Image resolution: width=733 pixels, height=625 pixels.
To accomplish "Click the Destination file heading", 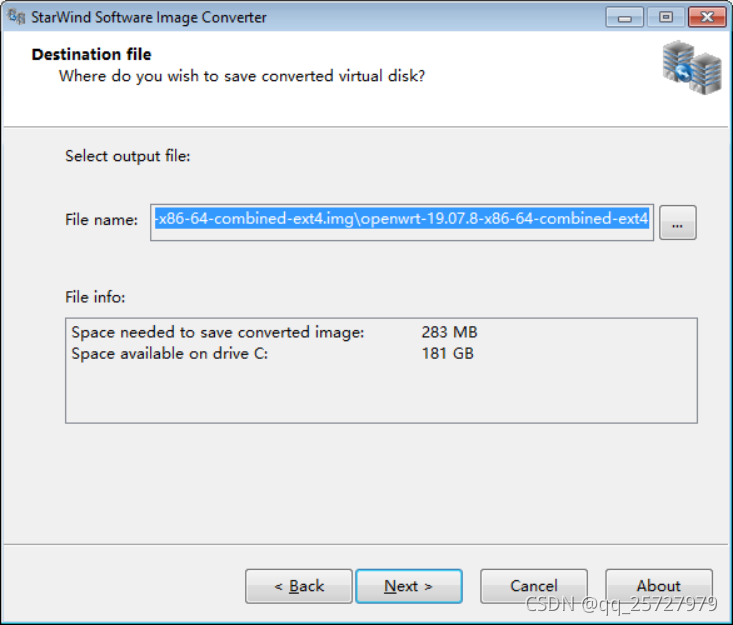I will tap(92, 54).
